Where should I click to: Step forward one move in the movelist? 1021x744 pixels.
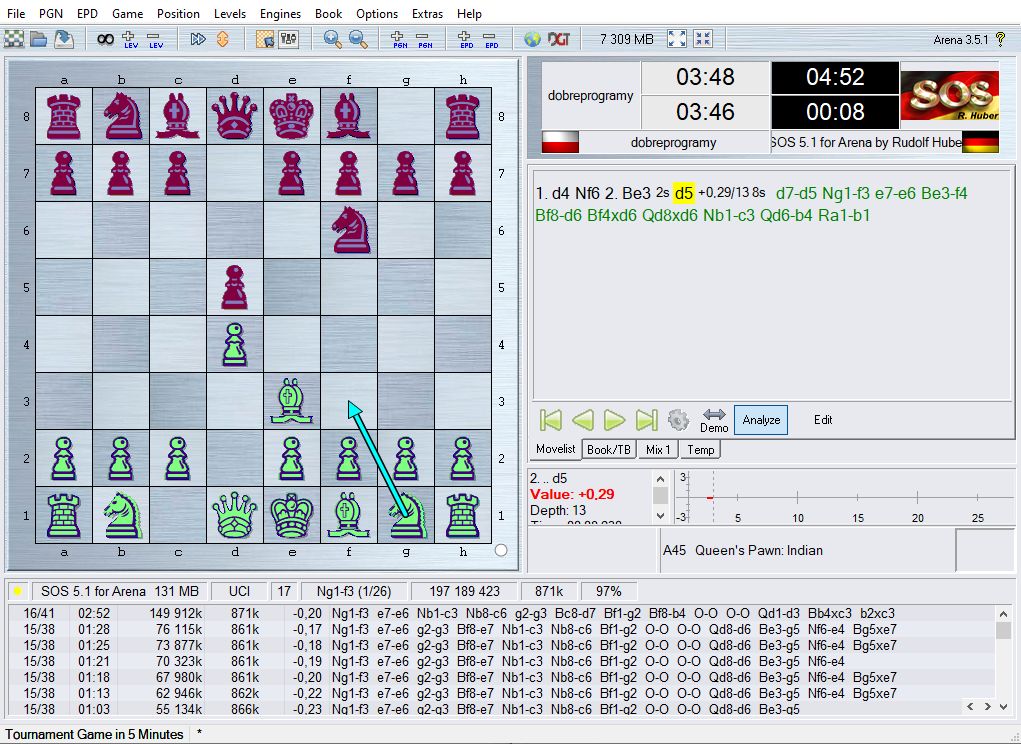[x=614, y=420]
